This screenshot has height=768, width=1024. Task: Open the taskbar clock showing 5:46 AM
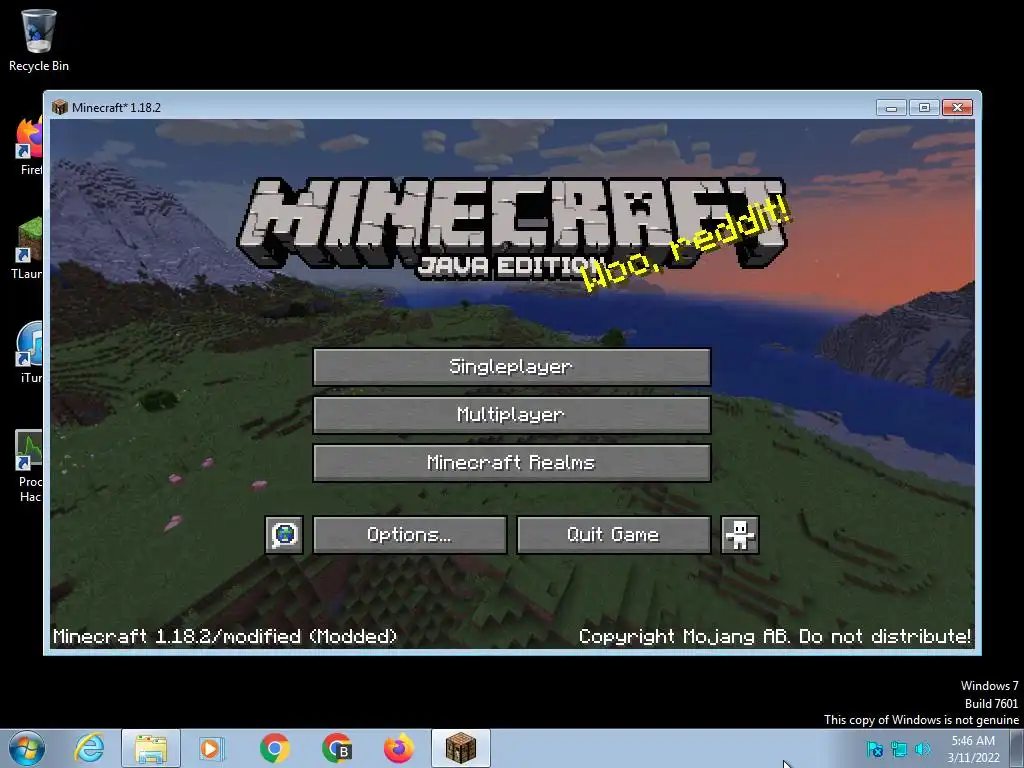pos(973,749)
